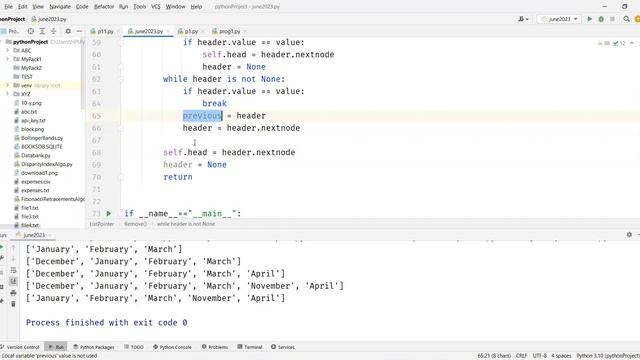This screenshot has height=360, width=640.
Task: Hide the Project tool window
Action: (79, 31)
